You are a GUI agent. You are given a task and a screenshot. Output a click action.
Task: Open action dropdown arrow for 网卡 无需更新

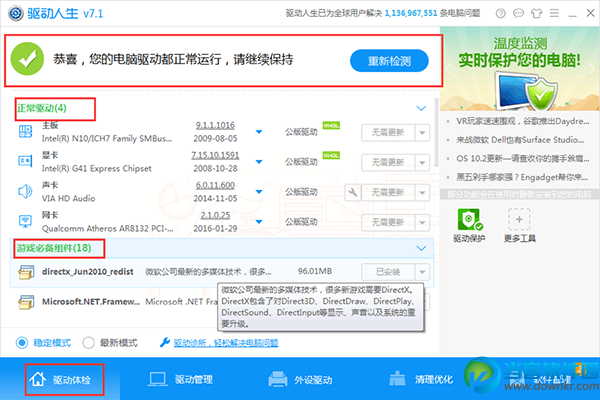[422, 222]
